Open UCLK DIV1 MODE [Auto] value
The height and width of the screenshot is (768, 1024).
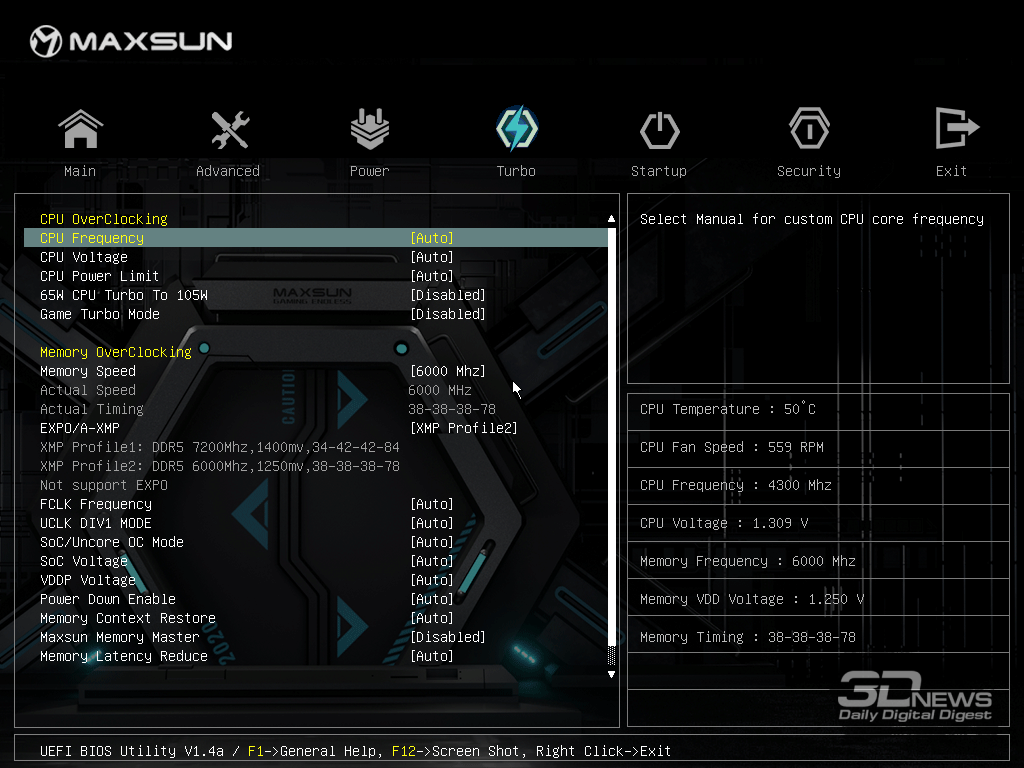(x=432, y=523)
